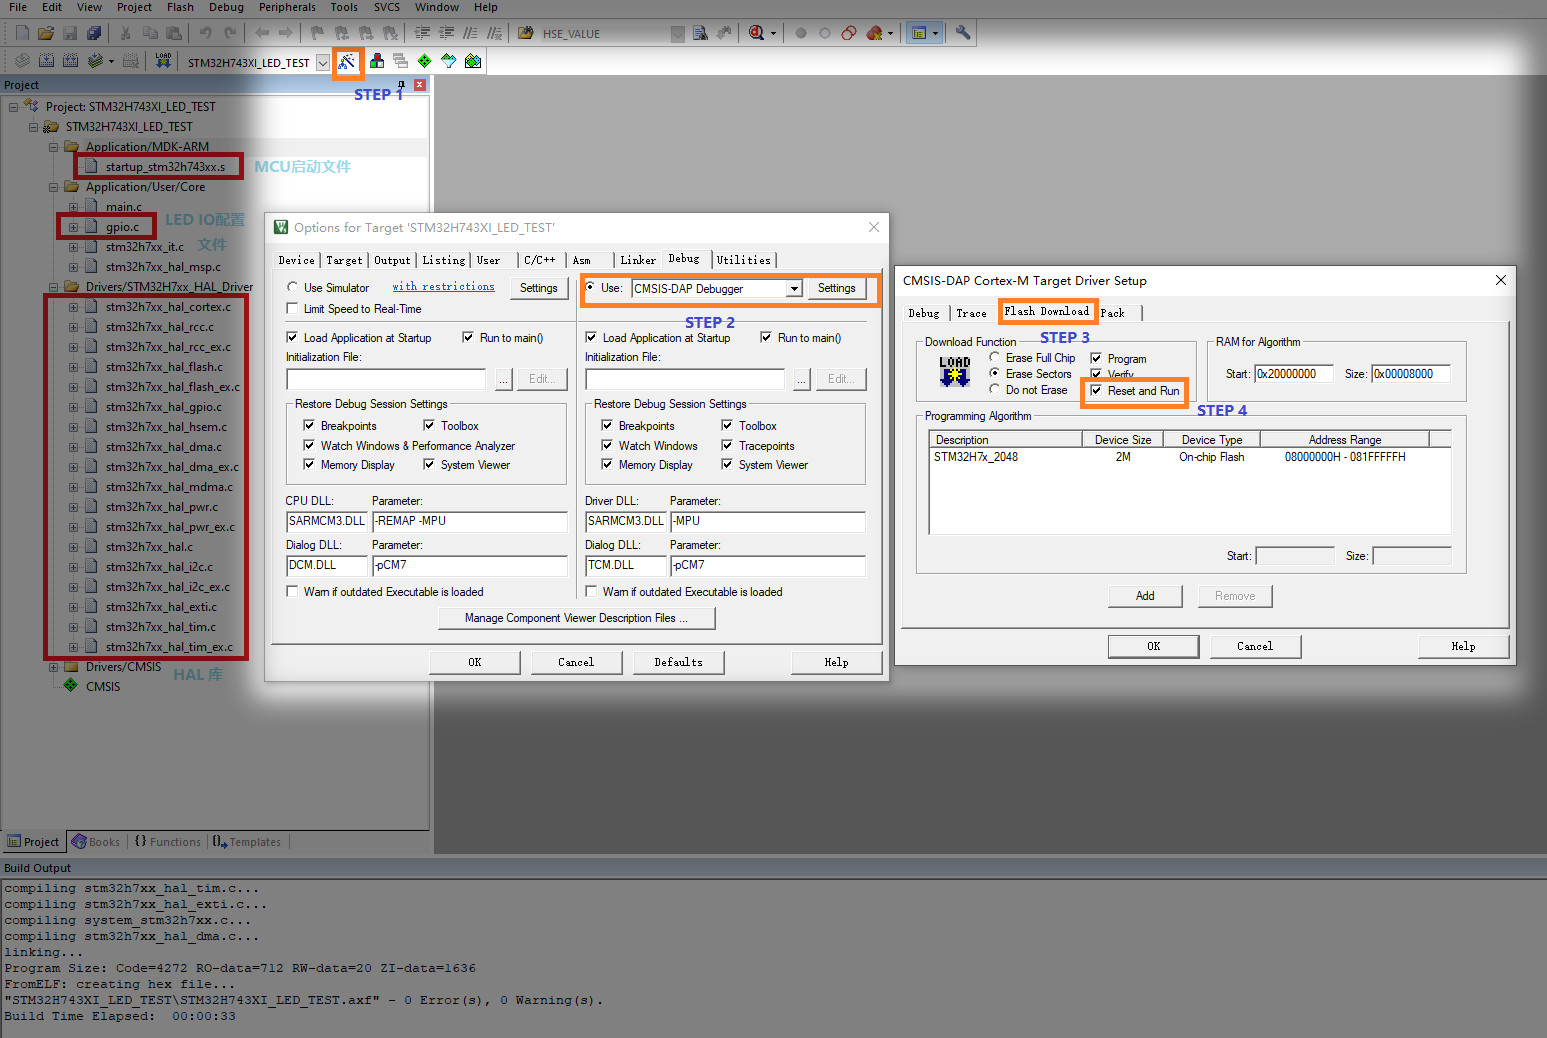The width and height of the screenshot is (1547, 1038).
Task: Start the debug session magnifier icon
Action: point(757,33)
